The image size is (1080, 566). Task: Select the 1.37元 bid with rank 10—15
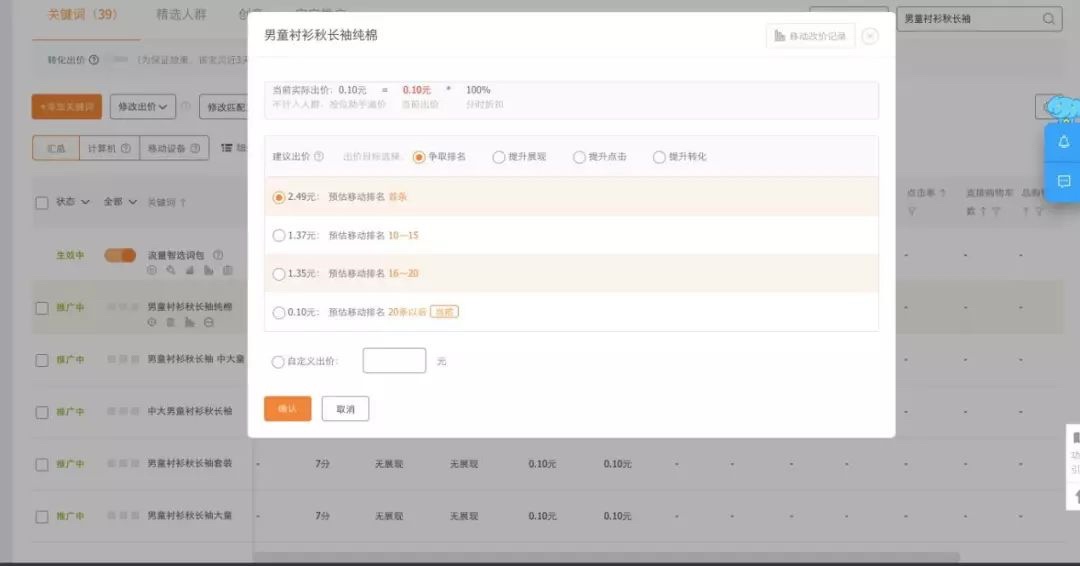coord(278,235)
